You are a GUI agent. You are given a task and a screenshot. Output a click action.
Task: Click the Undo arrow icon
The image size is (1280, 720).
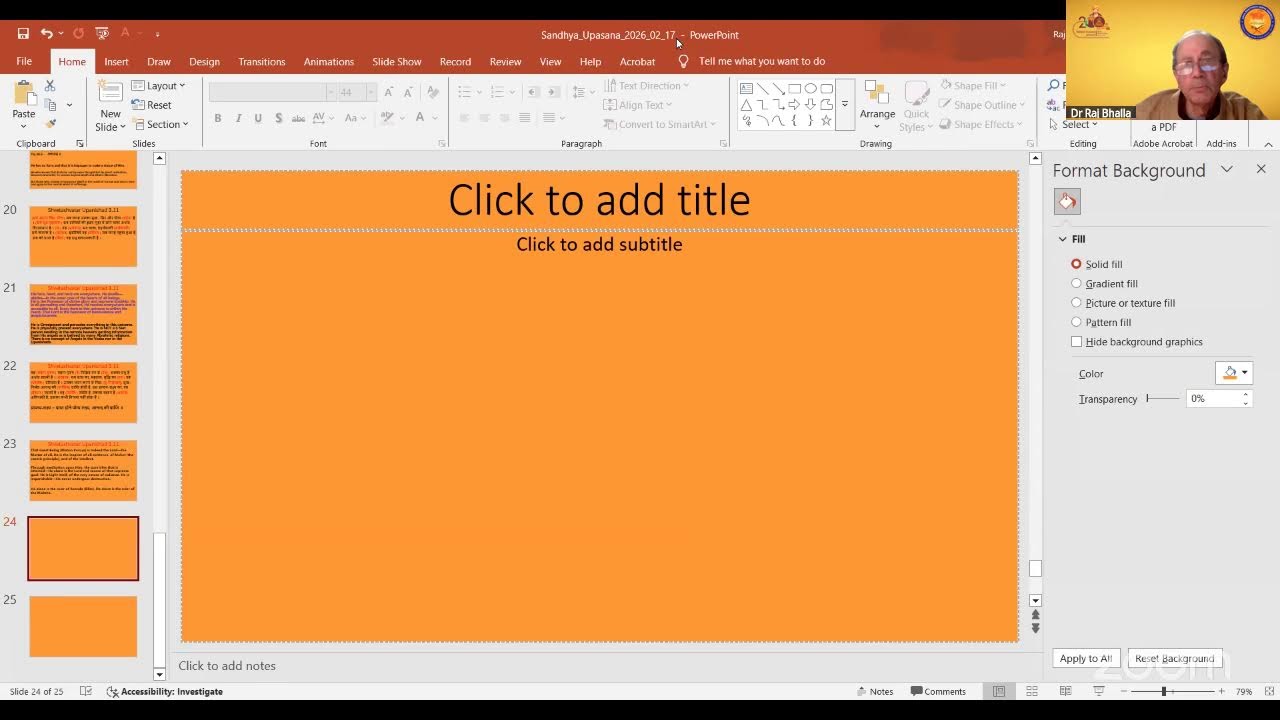46,34
